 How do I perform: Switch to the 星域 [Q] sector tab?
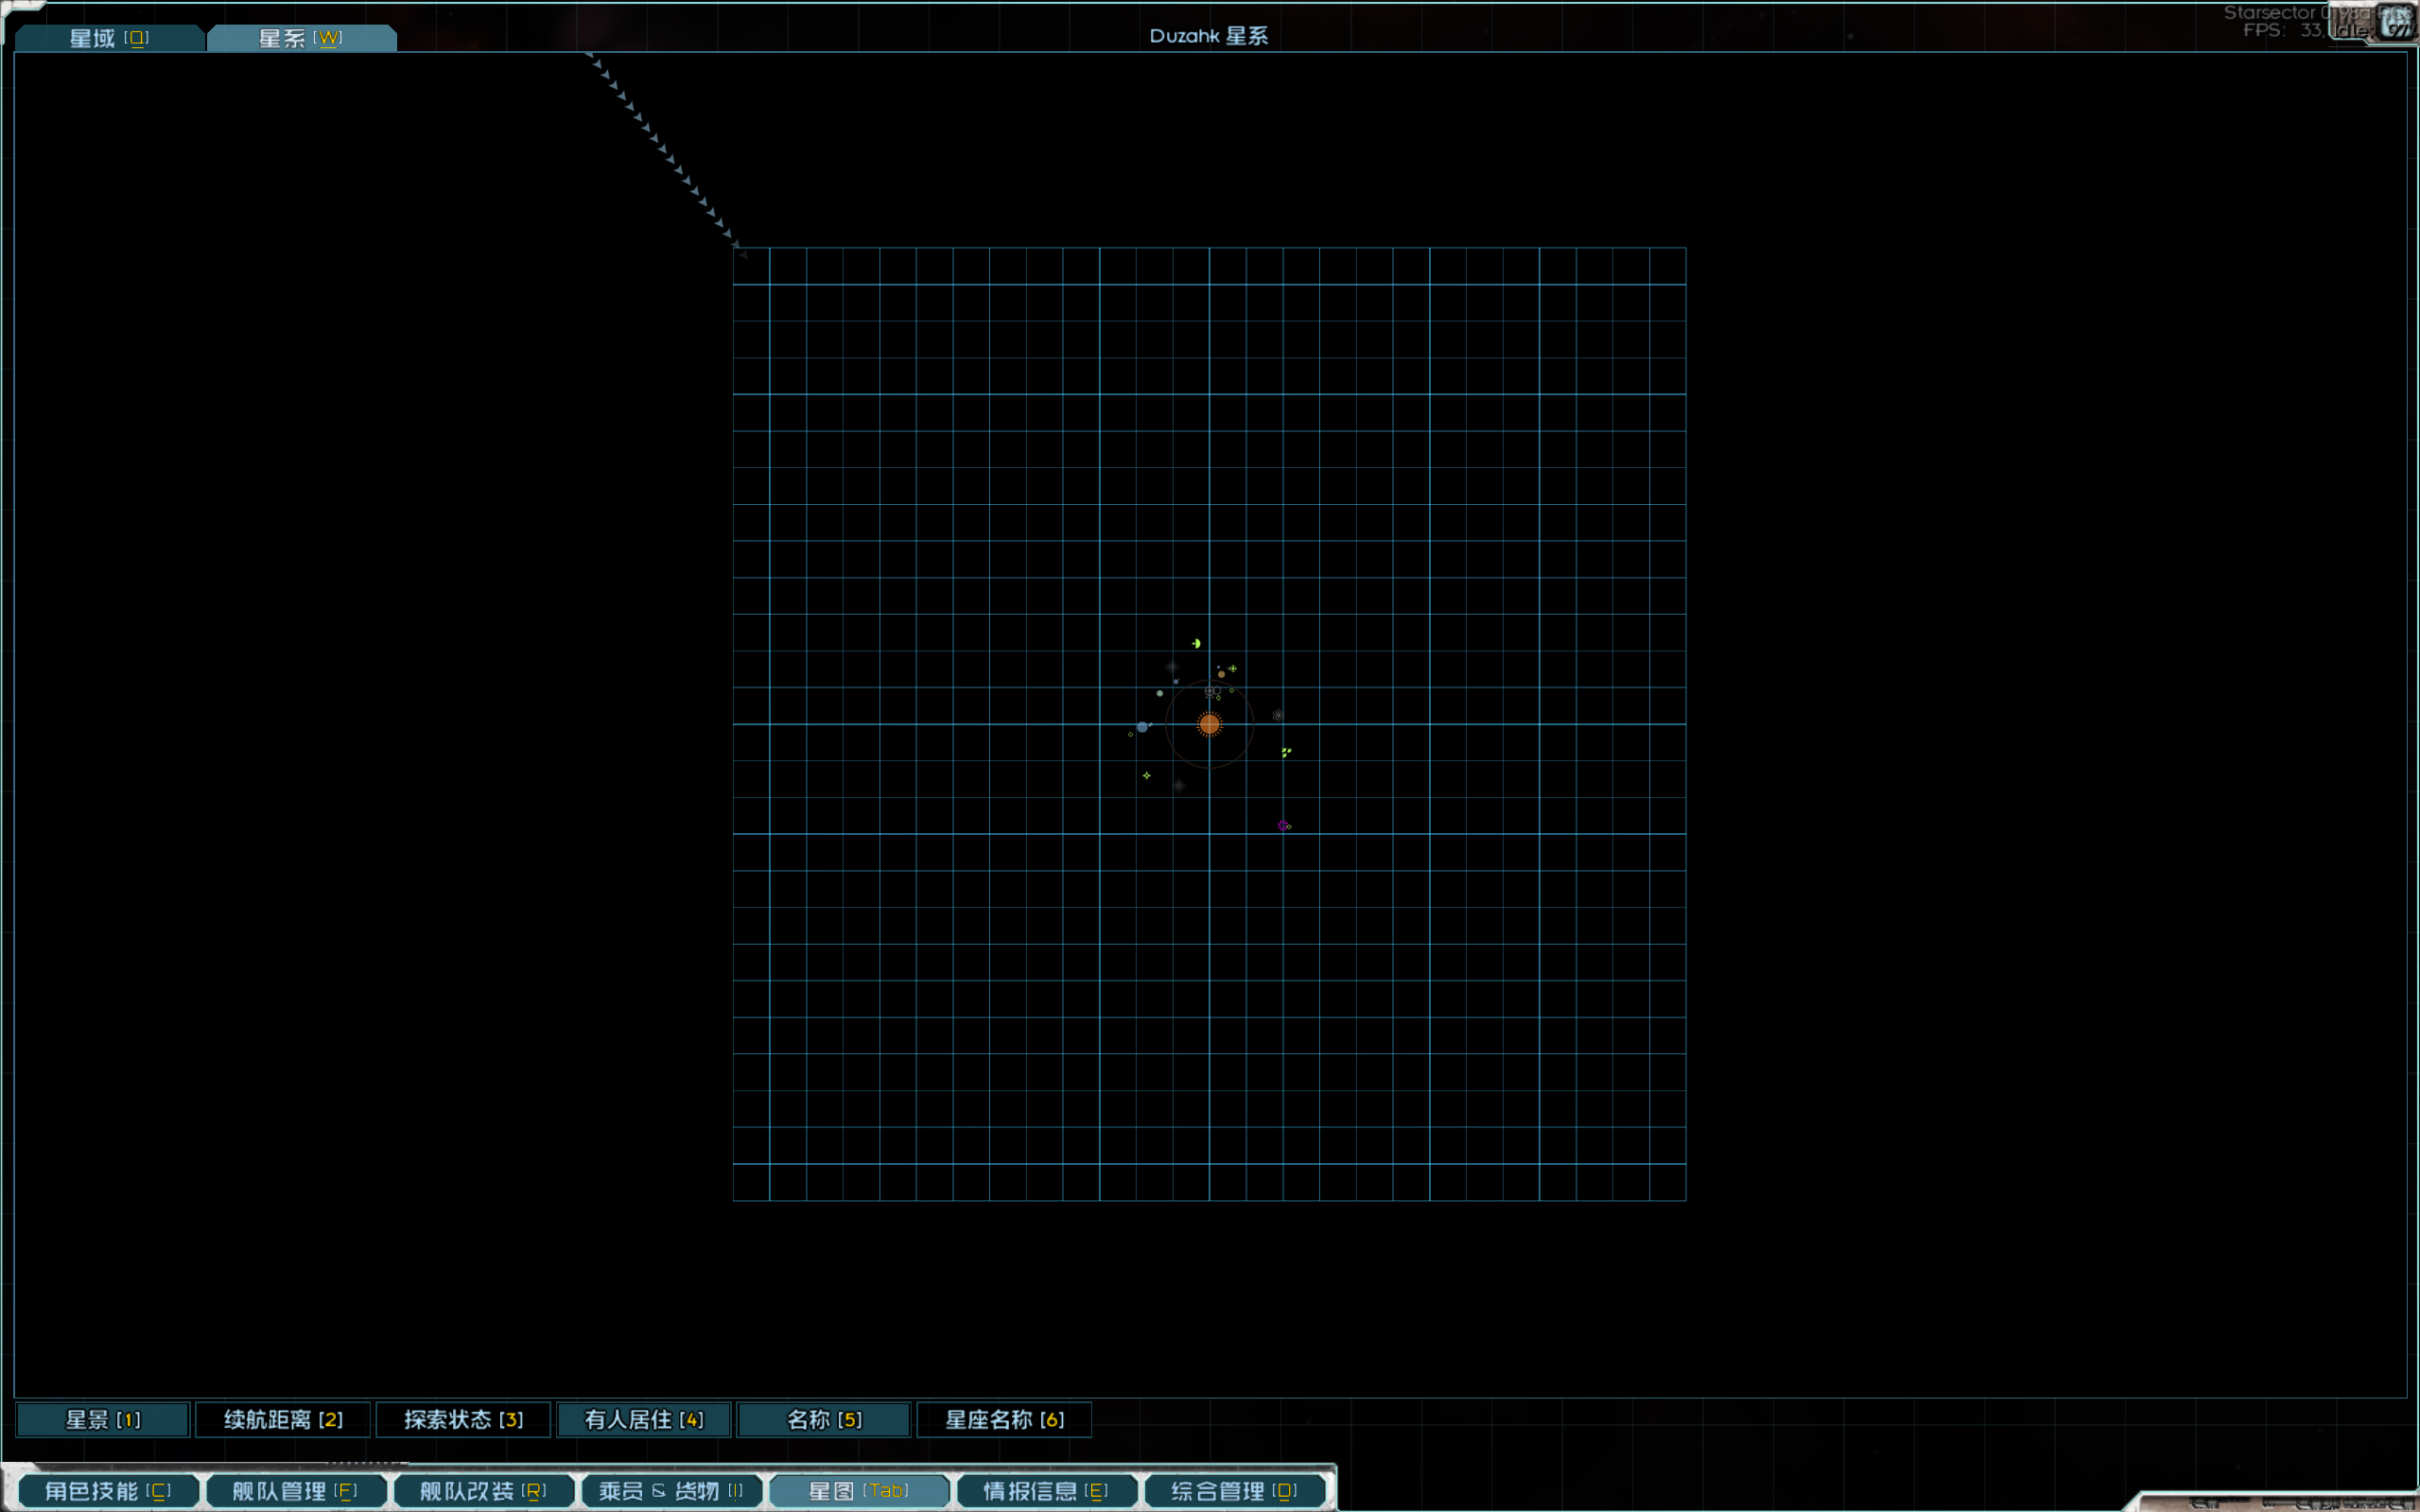pyautogui.click(x=109, y=38)
